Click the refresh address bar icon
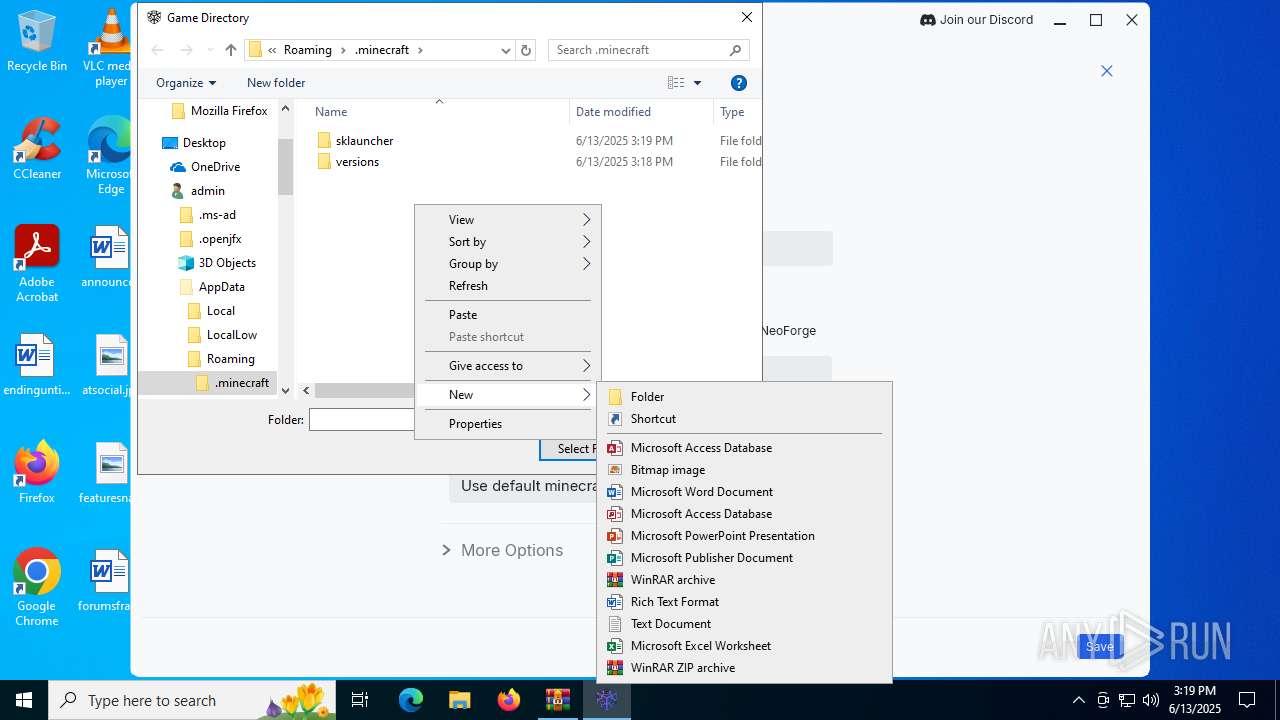Screen dimensions: 1280x720 (527, 50)
